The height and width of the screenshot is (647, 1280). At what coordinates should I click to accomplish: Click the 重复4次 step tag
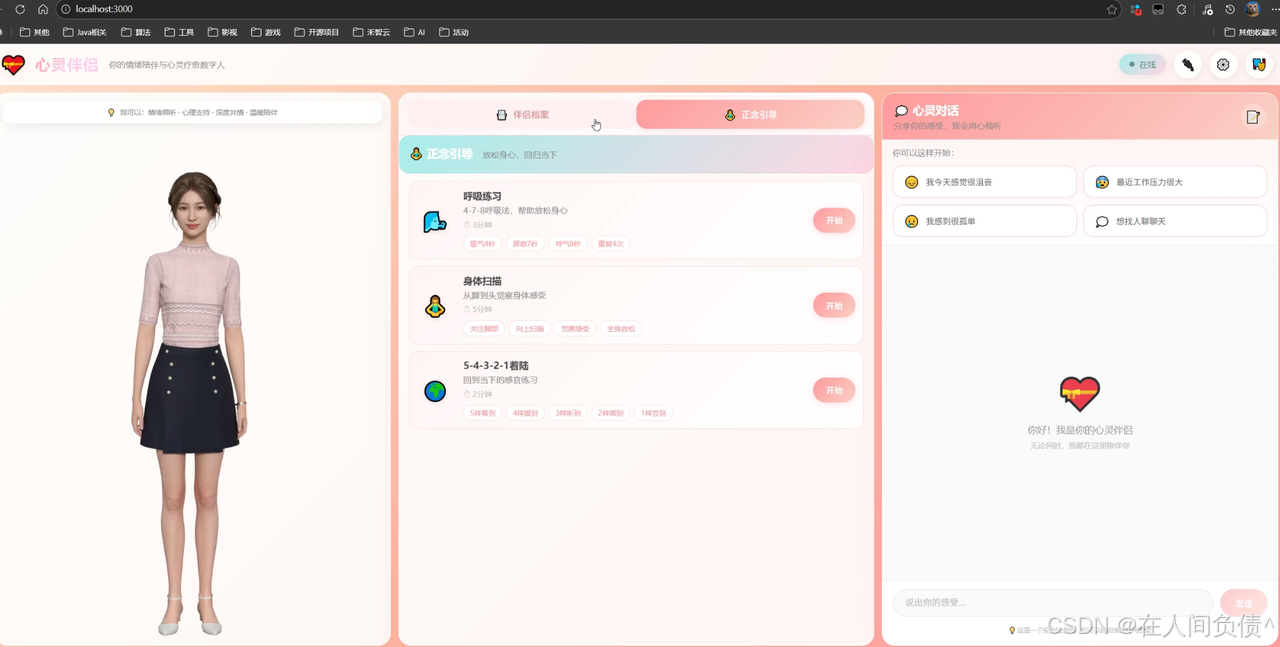[x=610, y=244]
